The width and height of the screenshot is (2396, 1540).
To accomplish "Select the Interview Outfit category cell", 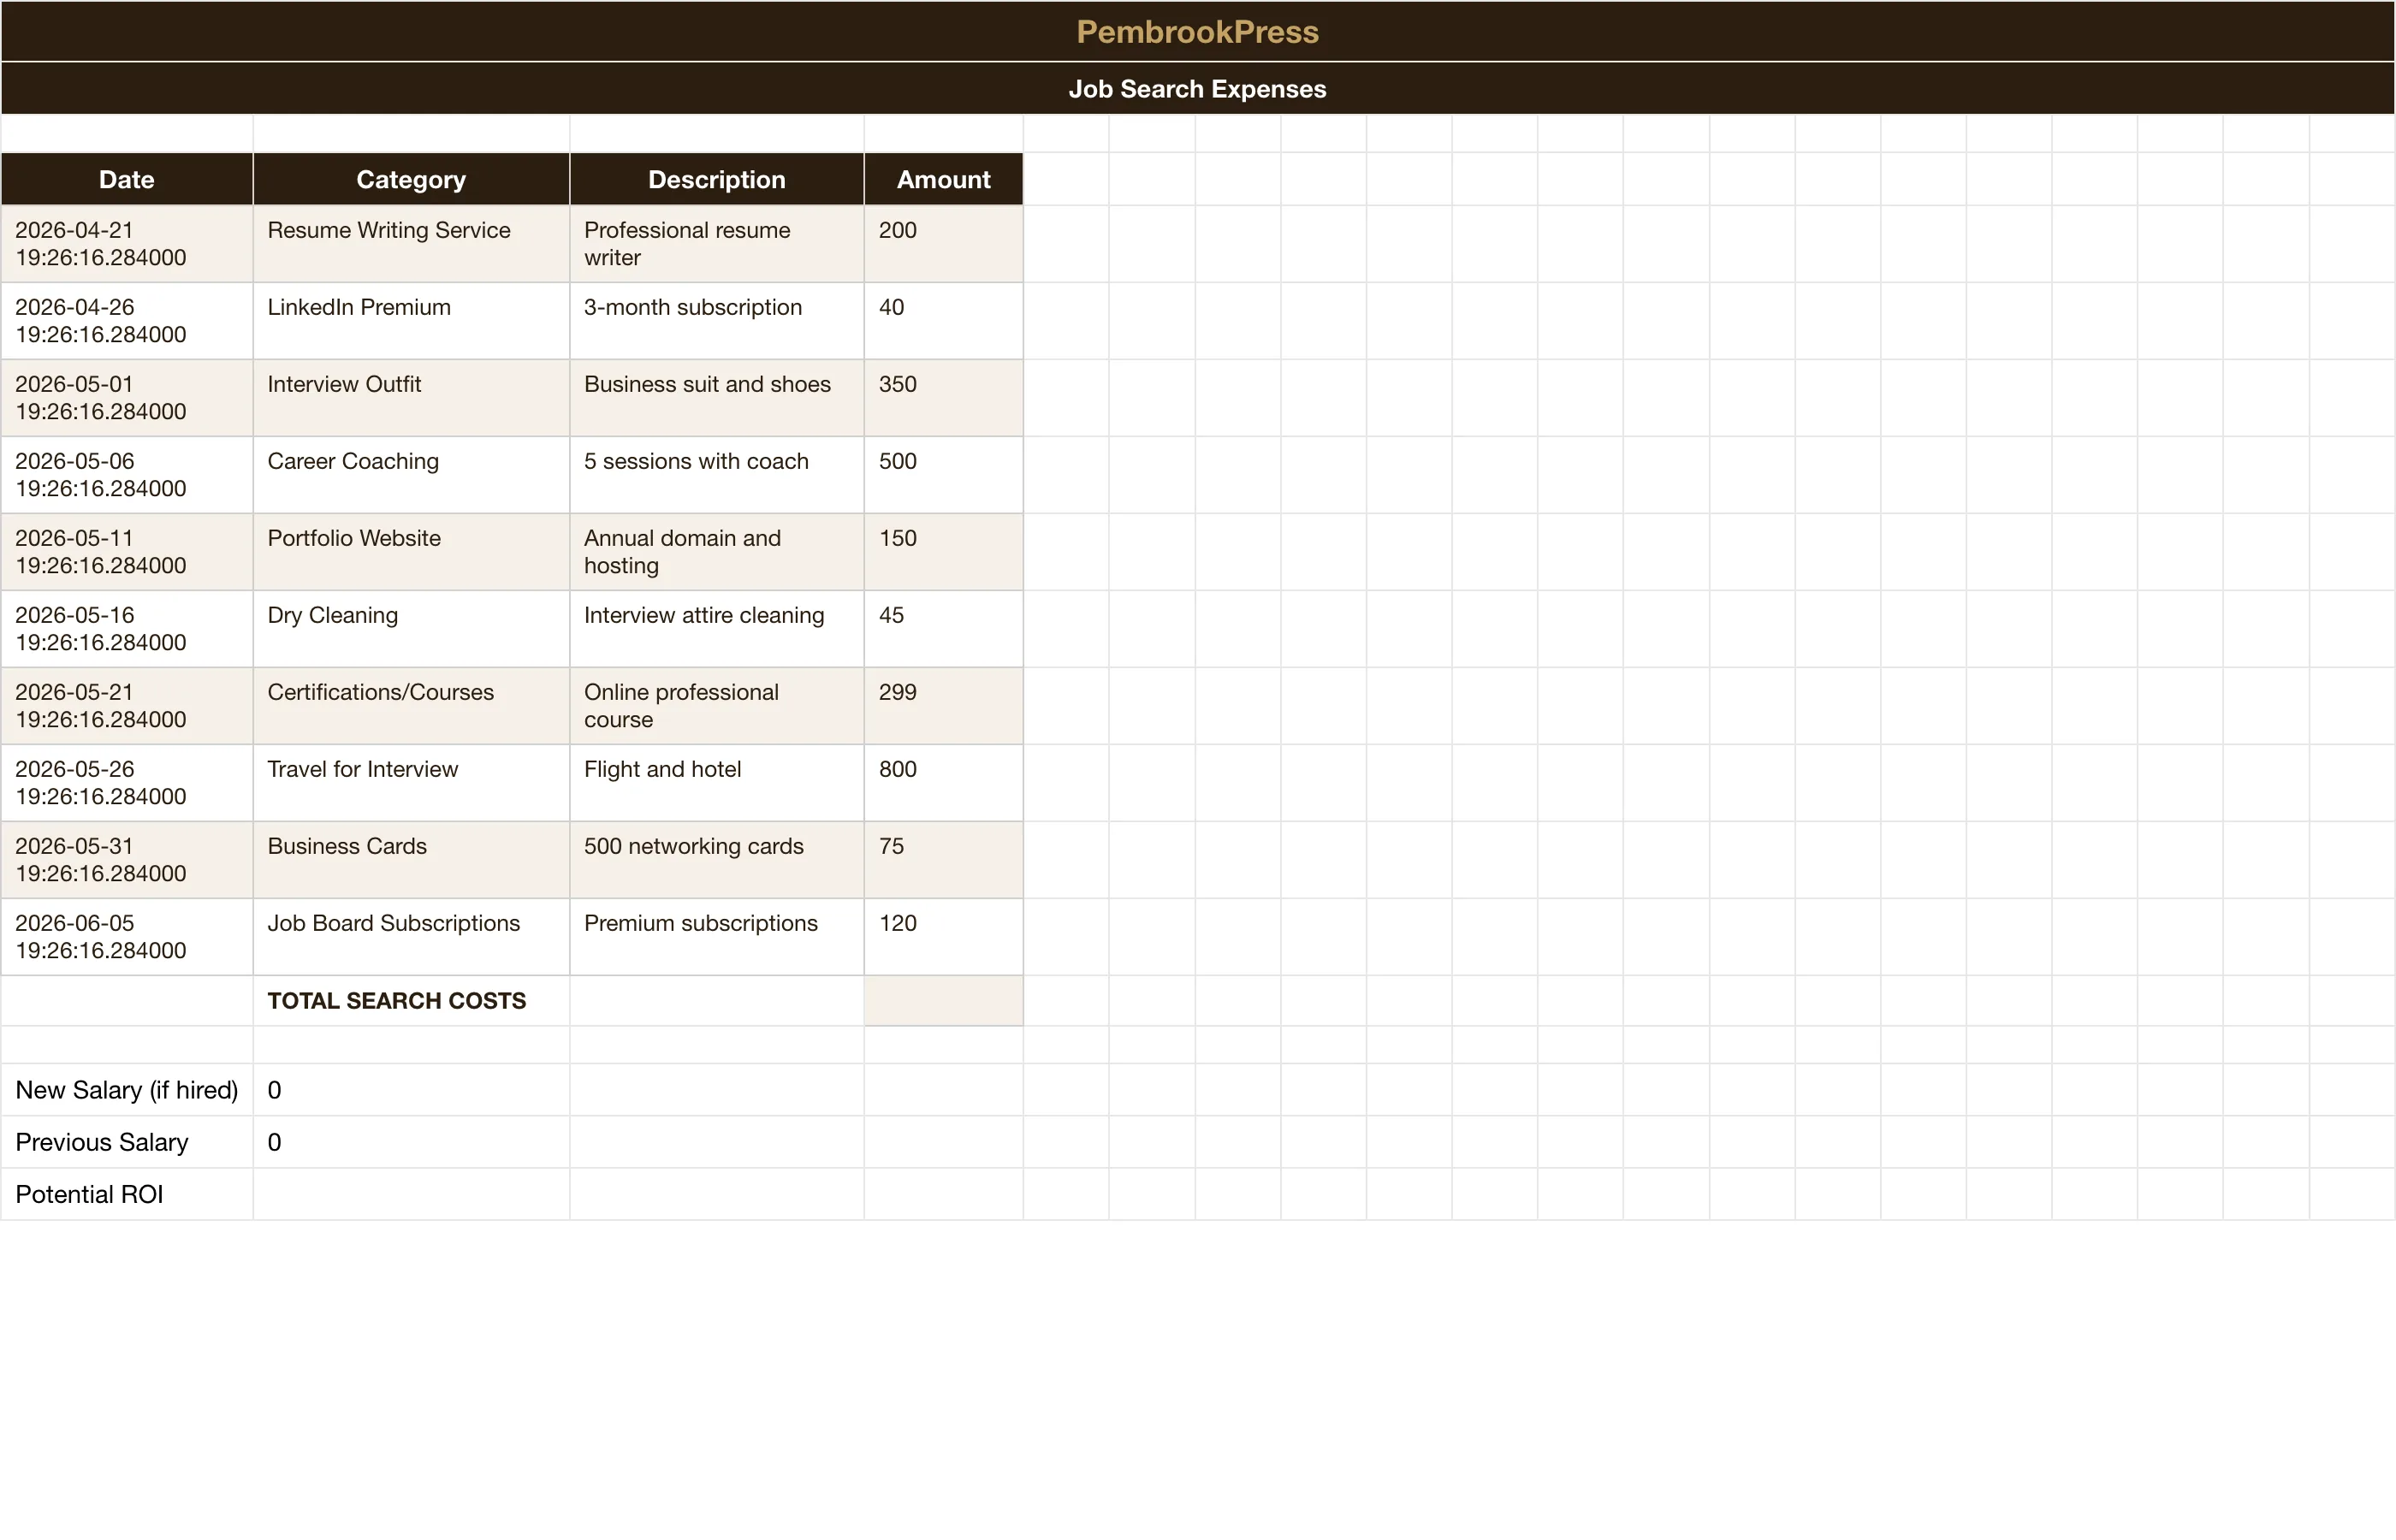I will point(411,398).
